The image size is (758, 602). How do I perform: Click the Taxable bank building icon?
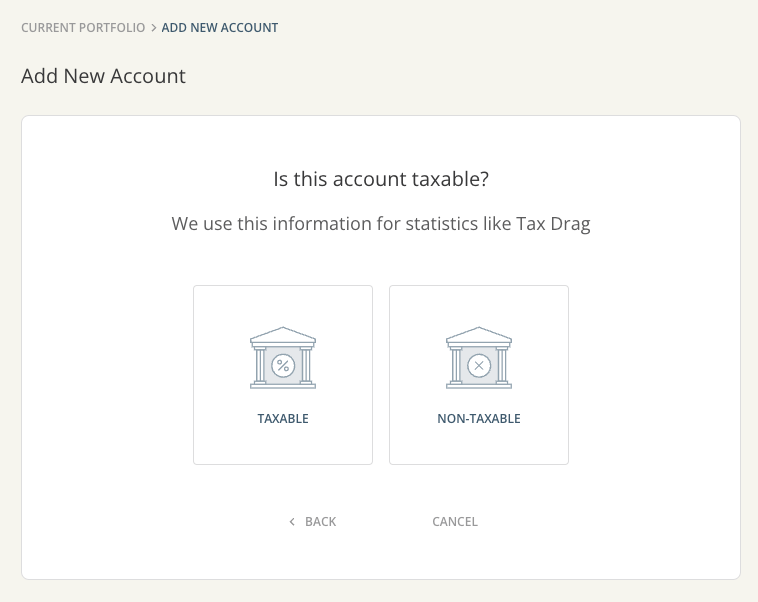283,357
